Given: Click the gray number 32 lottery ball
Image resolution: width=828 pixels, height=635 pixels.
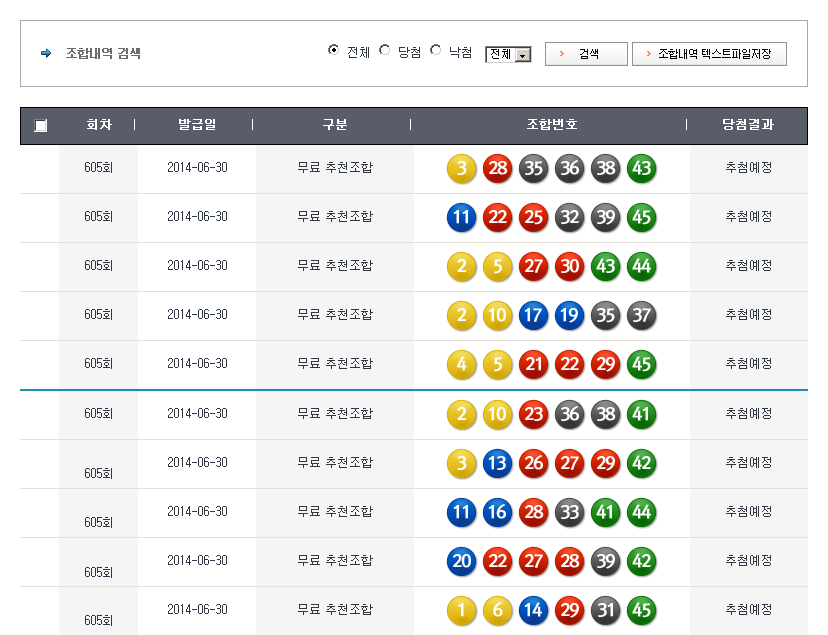Looking at the screenshot, I should pos(569,218).
